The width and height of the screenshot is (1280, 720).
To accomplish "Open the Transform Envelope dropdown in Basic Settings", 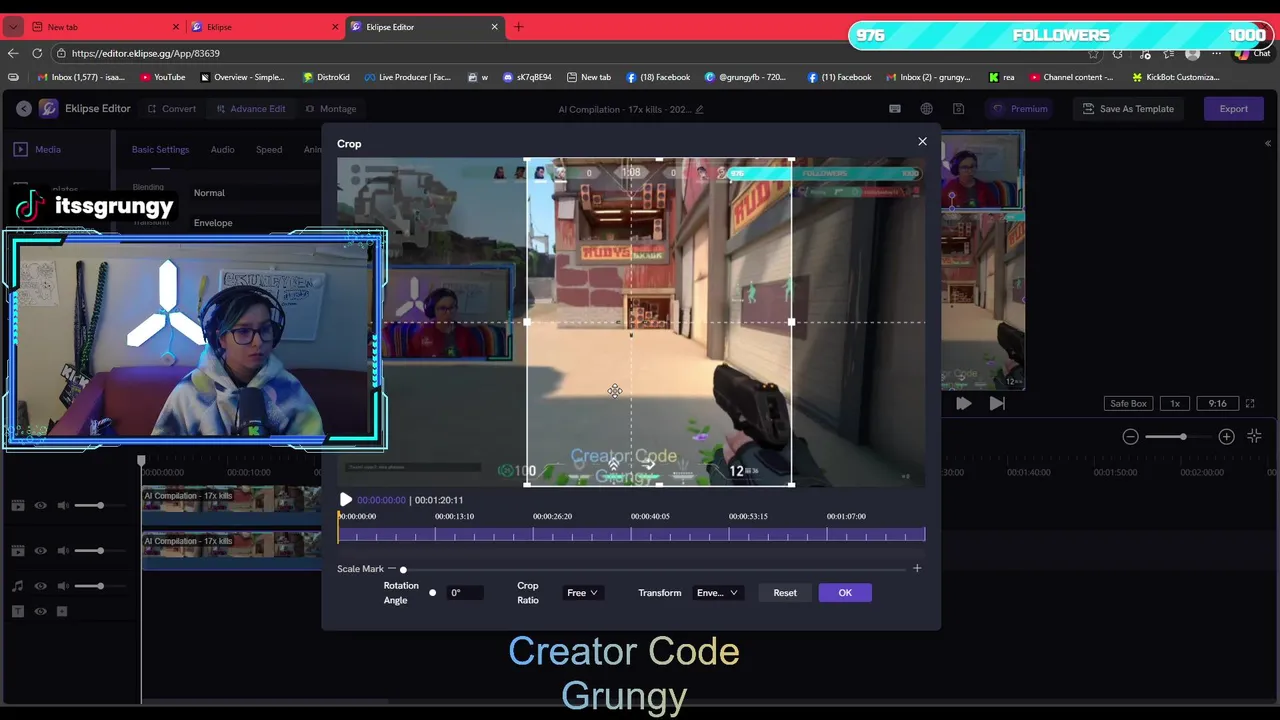I will click(257, 223).
